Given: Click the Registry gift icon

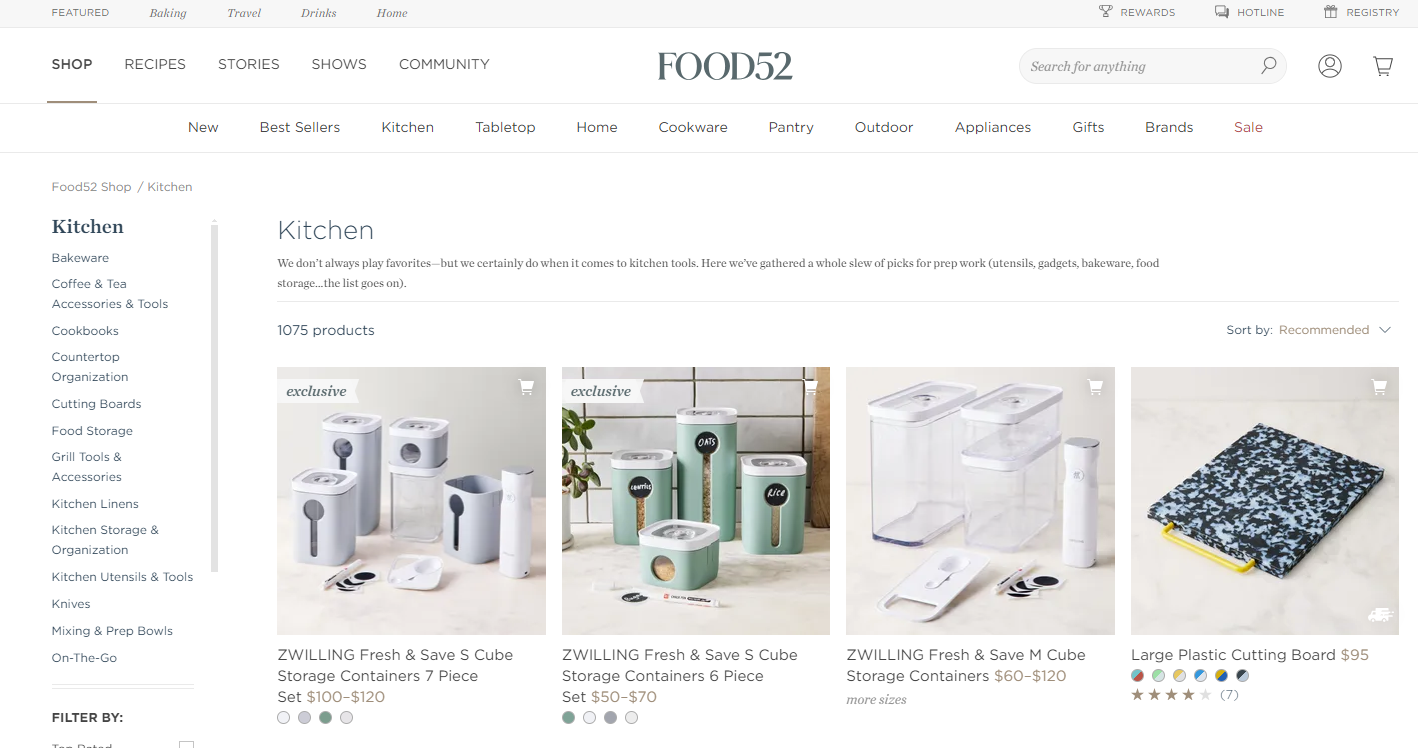Looking at the screenshot, I should (x=1330, y=12).
